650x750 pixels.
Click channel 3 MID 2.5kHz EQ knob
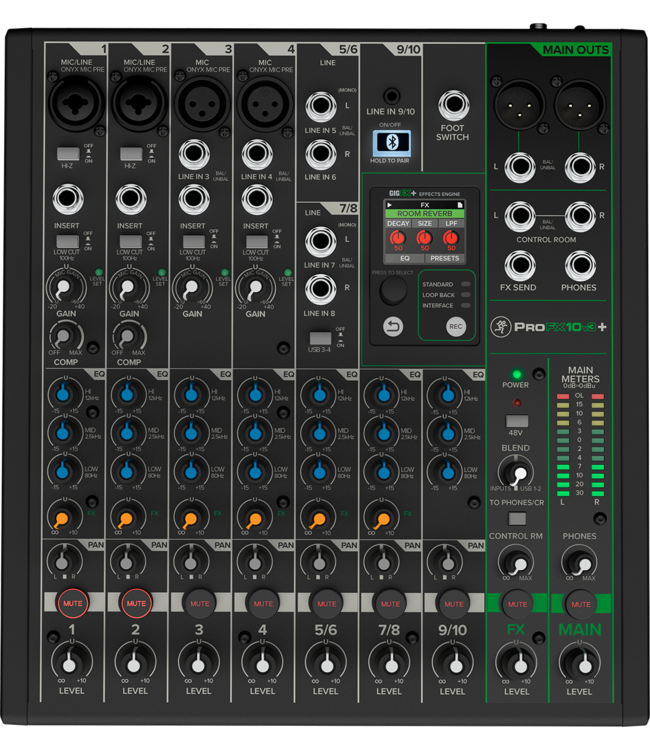(x=191, y=433)
